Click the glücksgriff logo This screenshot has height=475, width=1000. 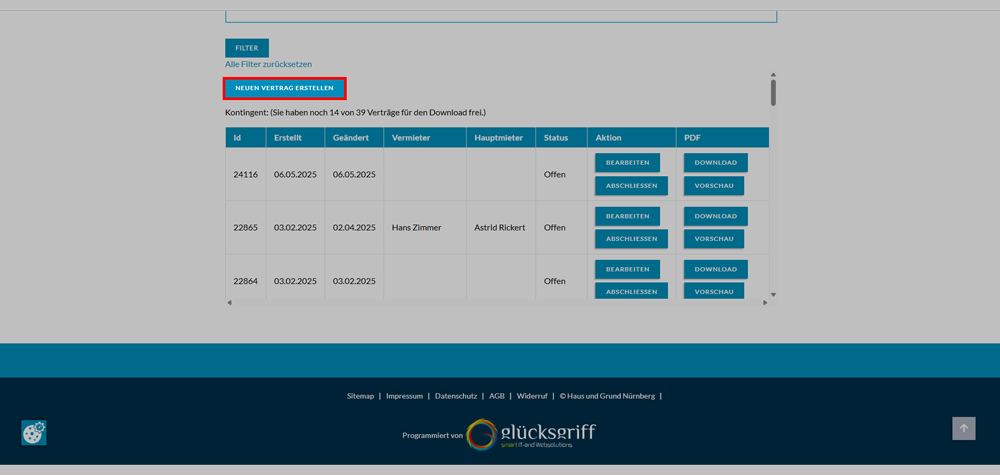pos(531,434)
